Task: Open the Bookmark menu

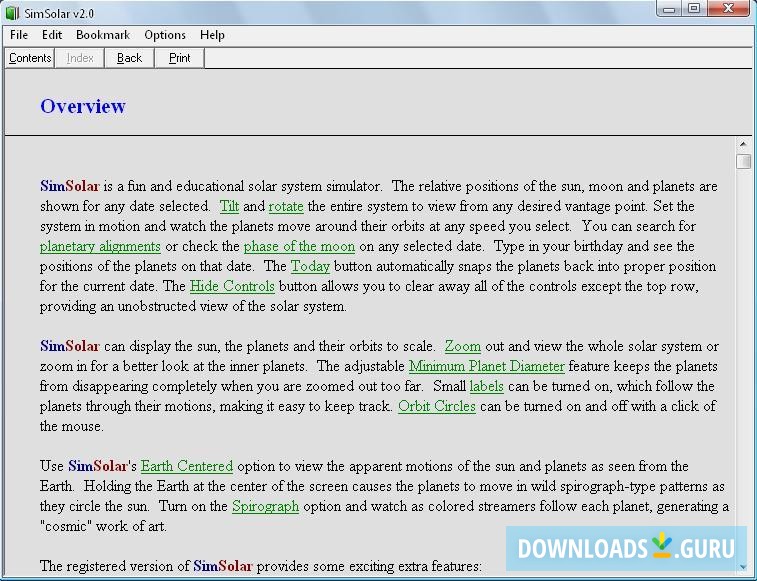Action: pos(103,35)
